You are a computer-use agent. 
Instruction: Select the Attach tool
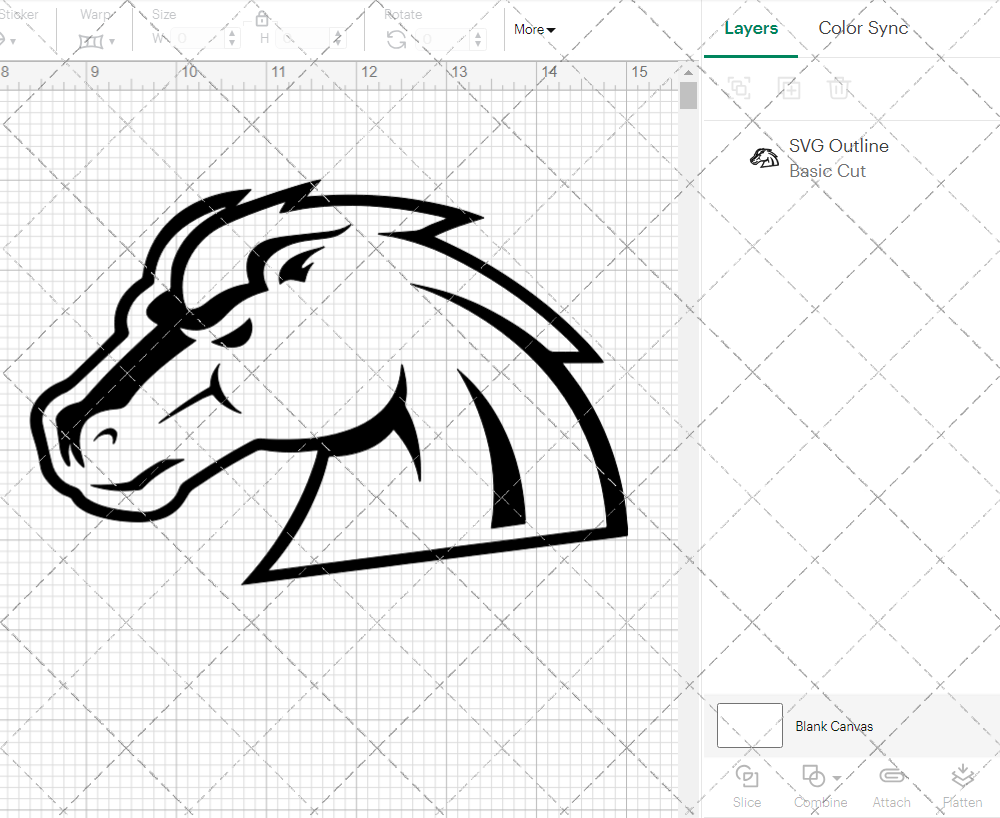point(892,786)
